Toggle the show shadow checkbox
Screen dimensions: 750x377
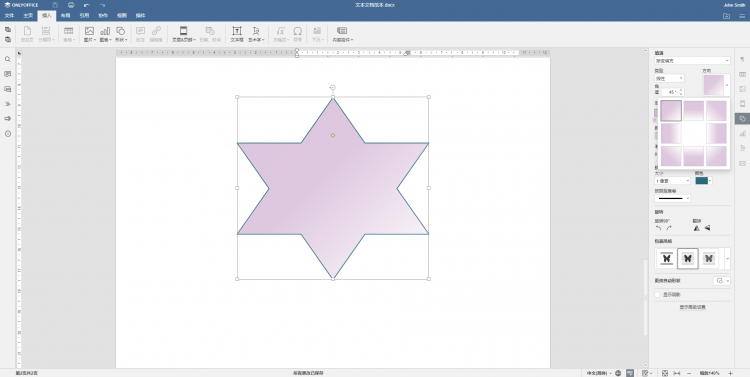point(658,295)
